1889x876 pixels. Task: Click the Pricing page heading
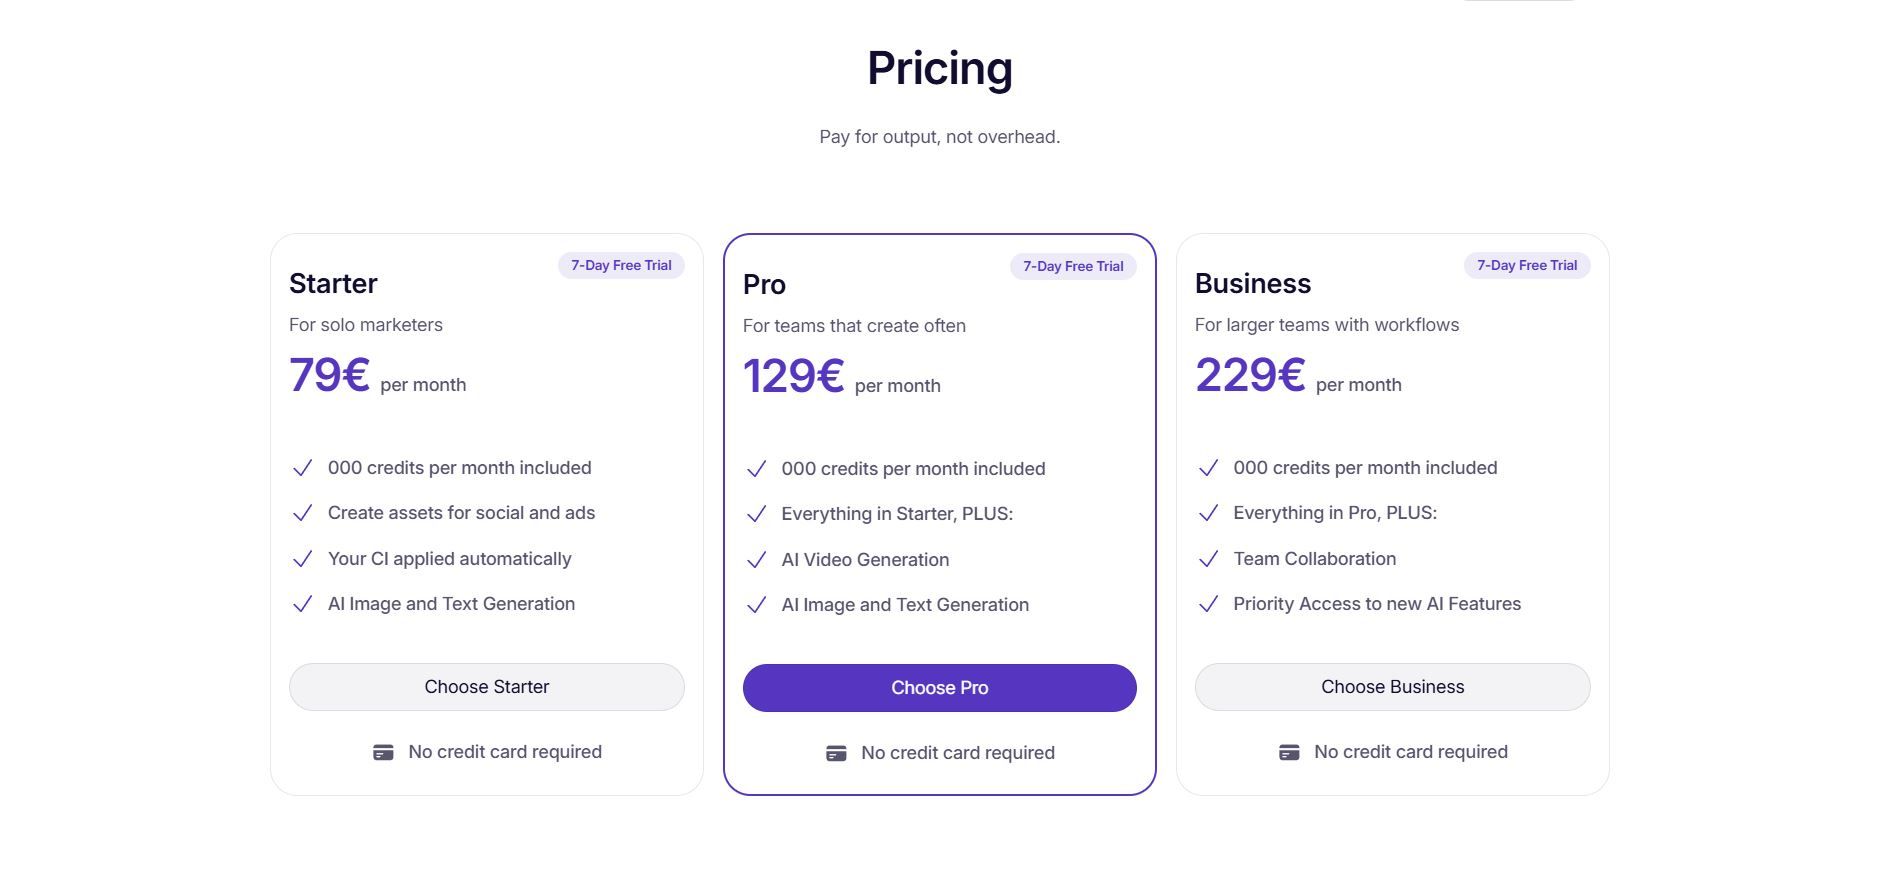click(940, 68)
